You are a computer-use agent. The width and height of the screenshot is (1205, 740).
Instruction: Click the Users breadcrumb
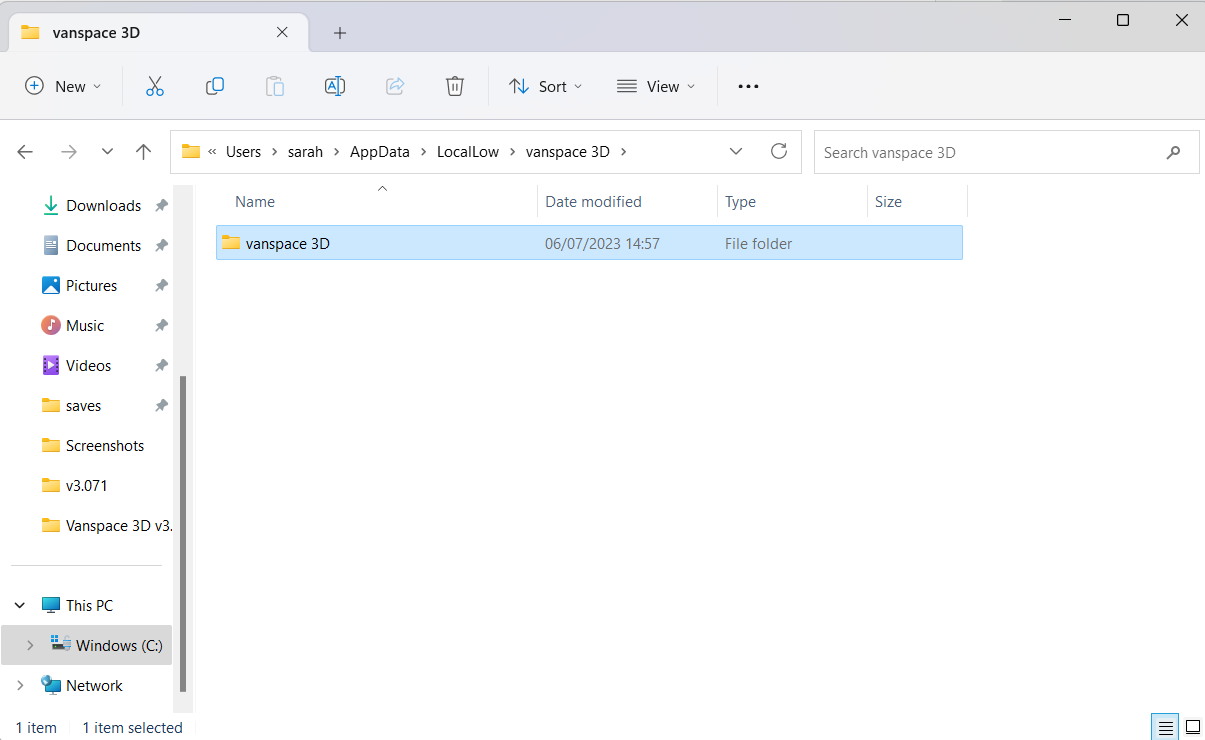coord(243,152)
